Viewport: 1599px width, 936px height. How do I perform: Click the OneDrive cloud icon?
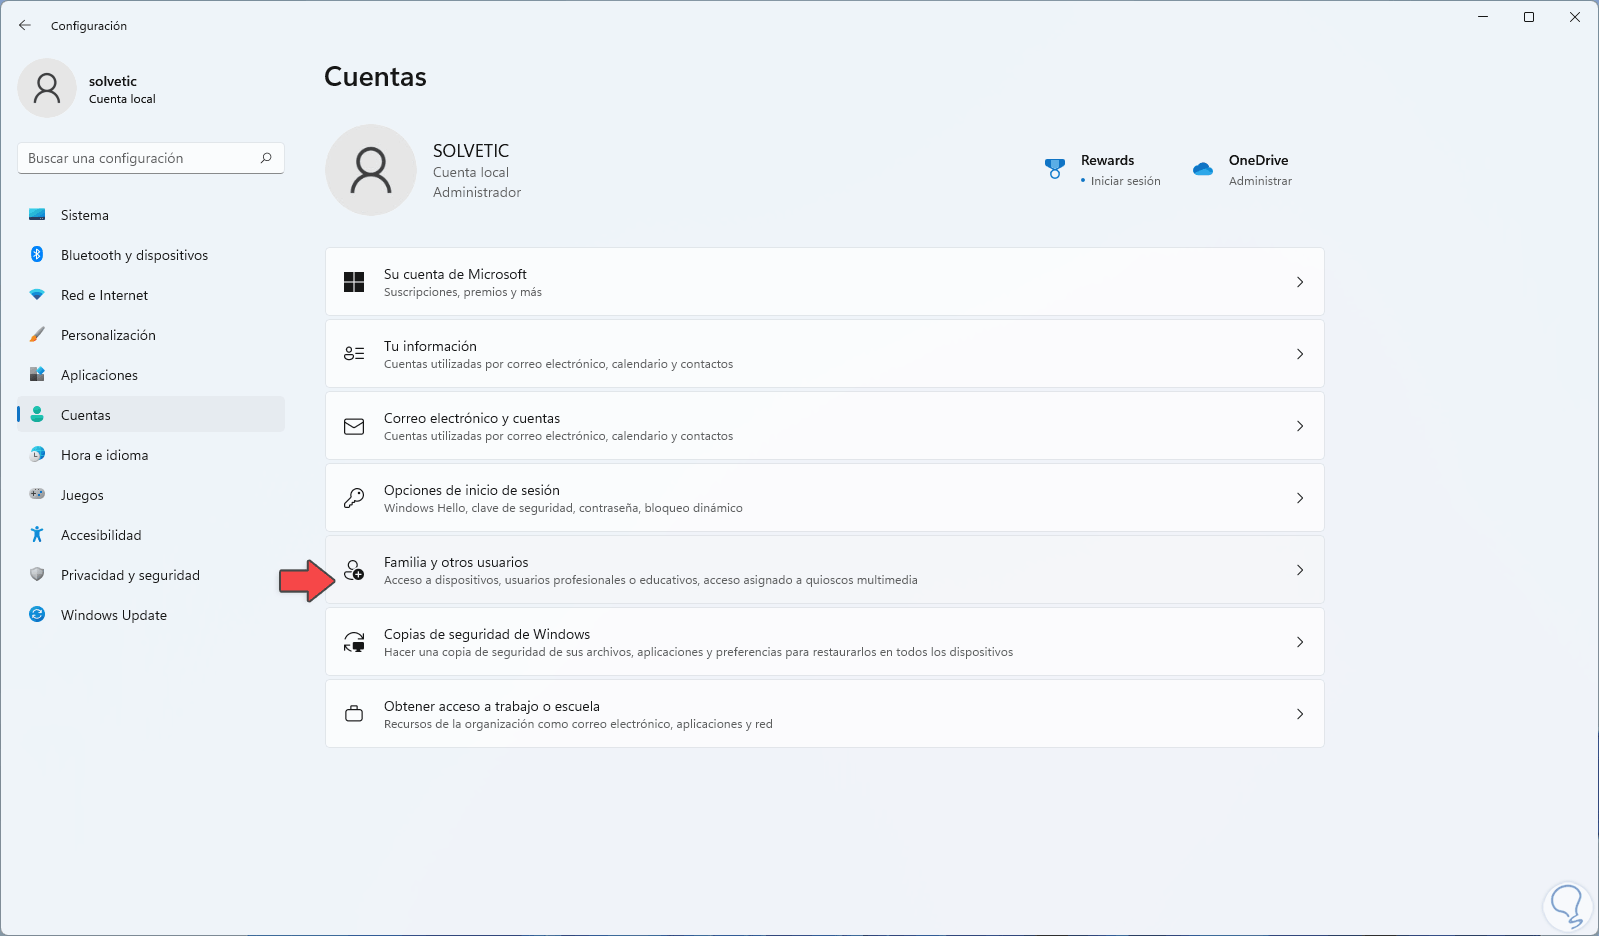click(1203, 169)
